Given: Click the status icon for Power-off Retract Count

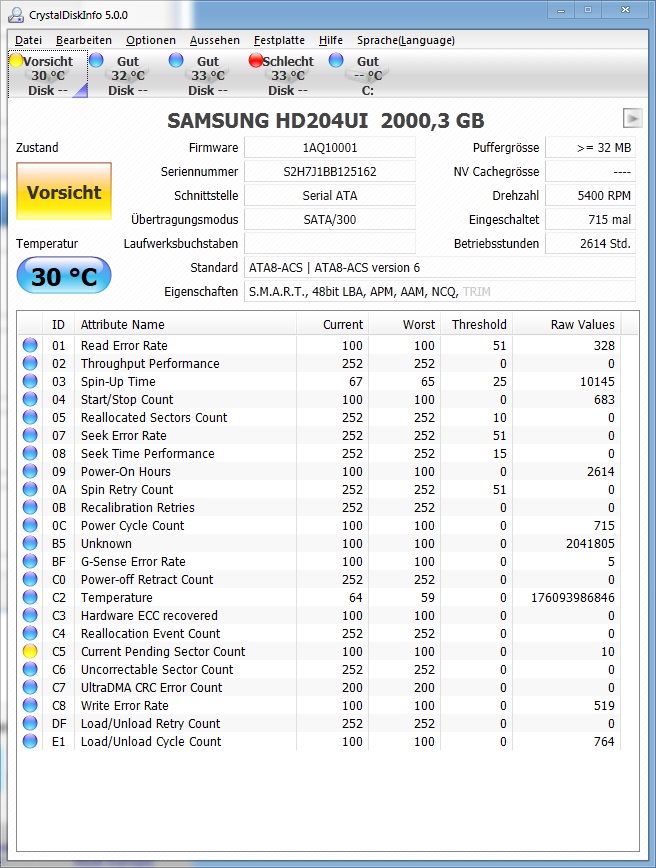Looking at the screenshot, I should pyautogui.click(x=30, y=579).
